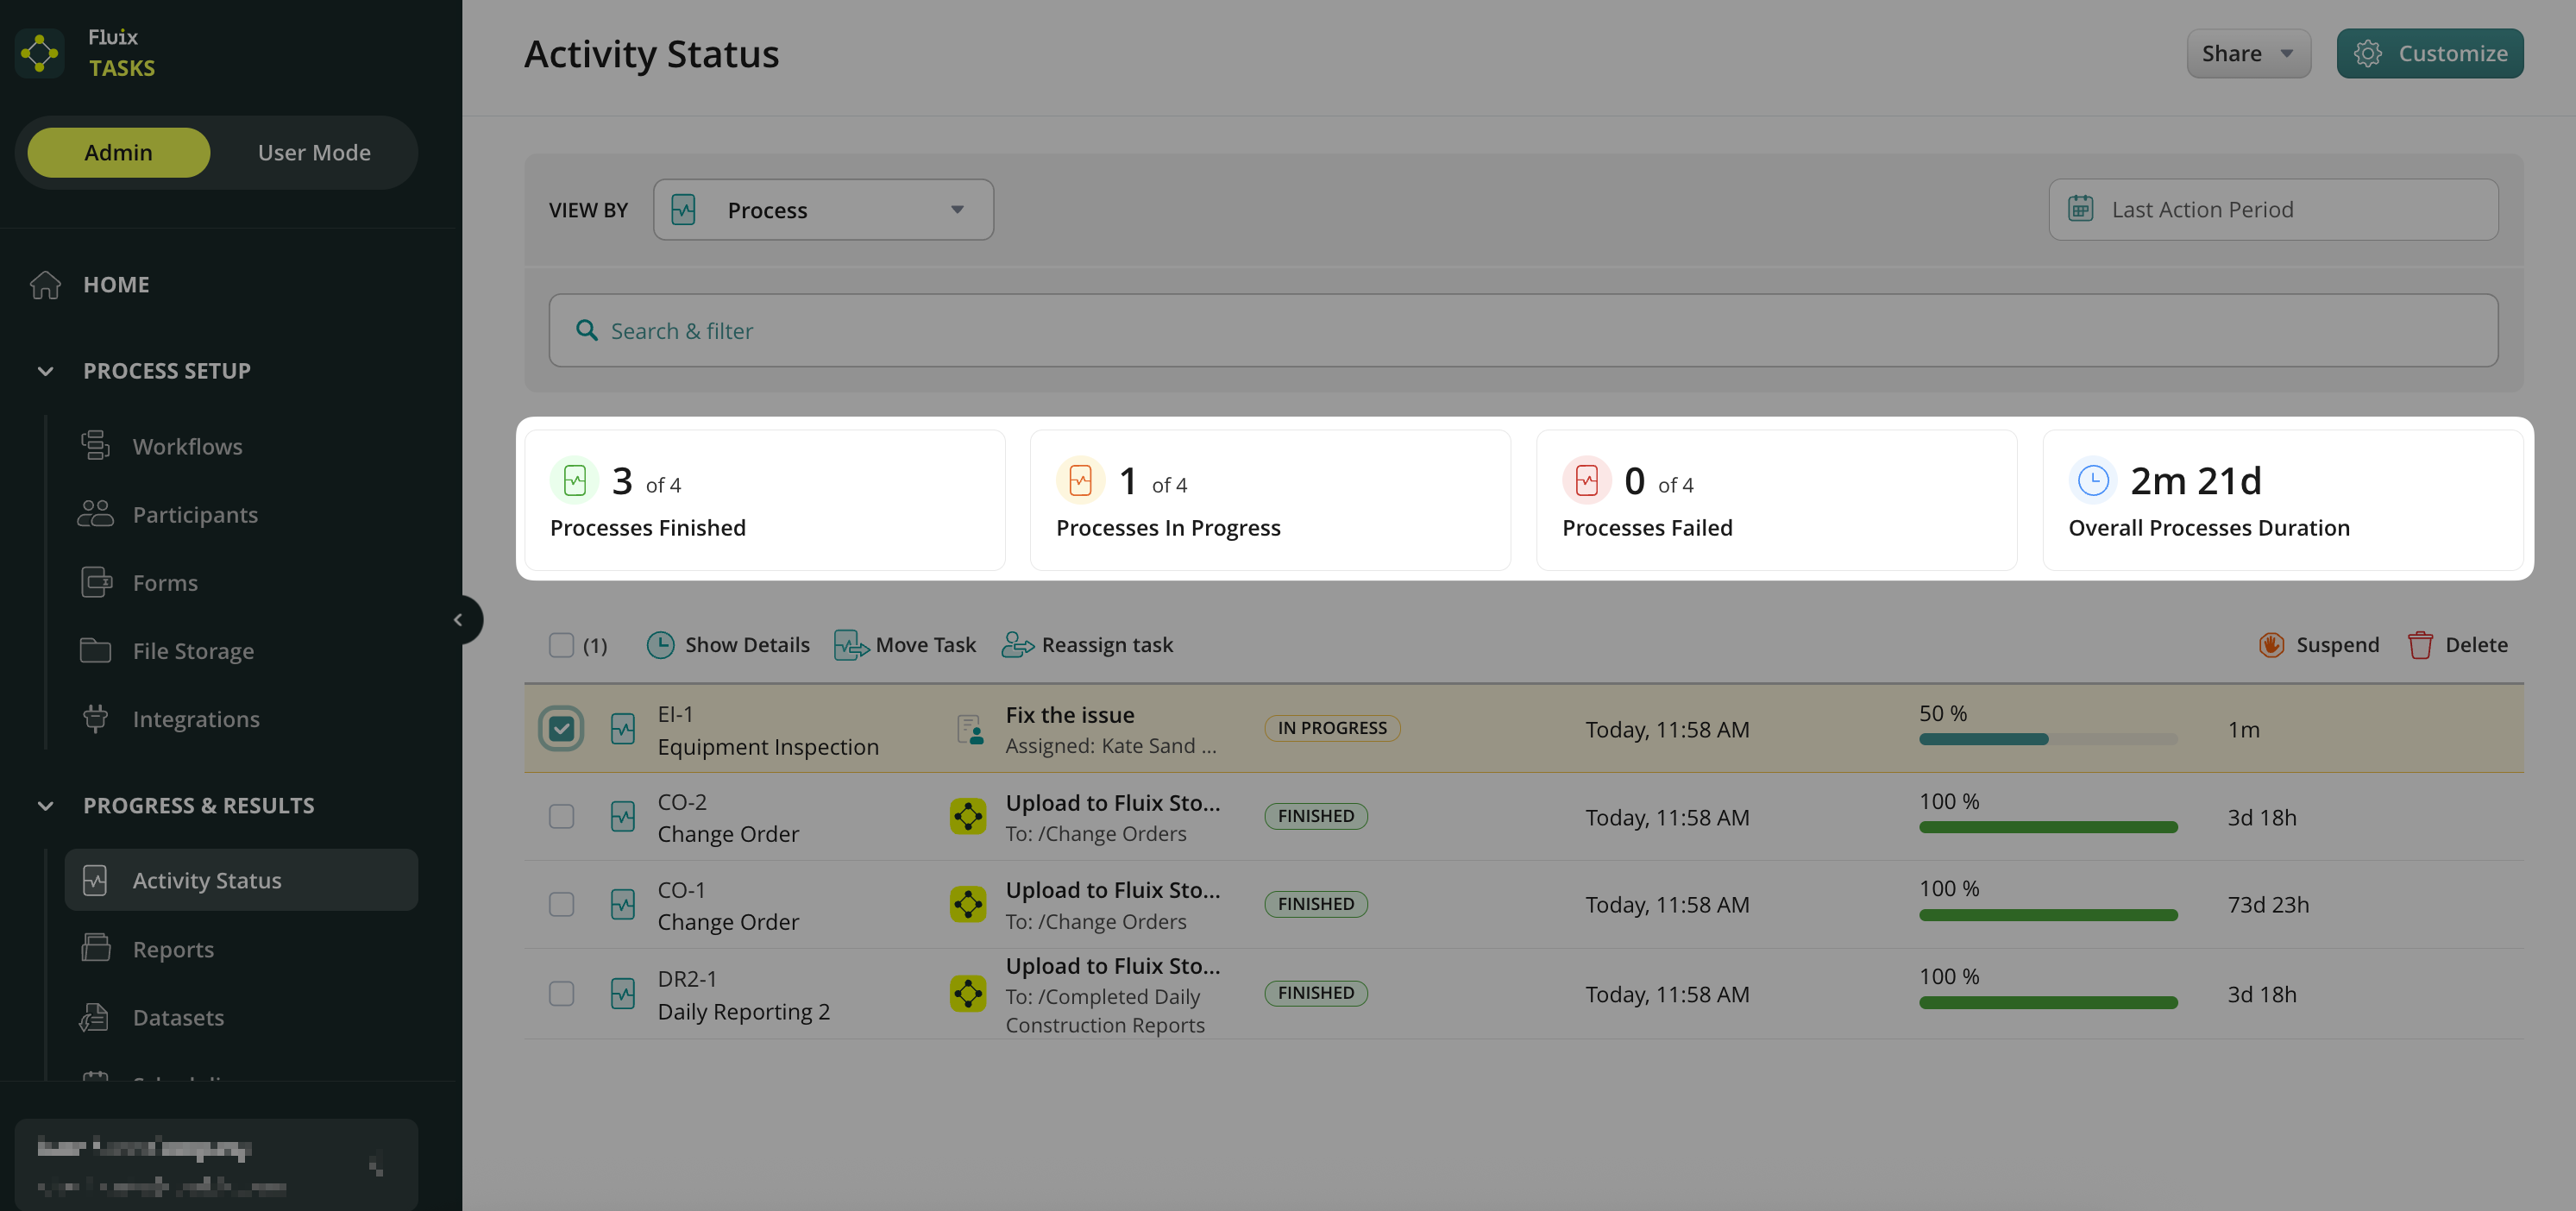2576x1211 pixels.
Task: Uncheck the EI-1 Equipment Inspection checkbox
Action: (561, 729)
